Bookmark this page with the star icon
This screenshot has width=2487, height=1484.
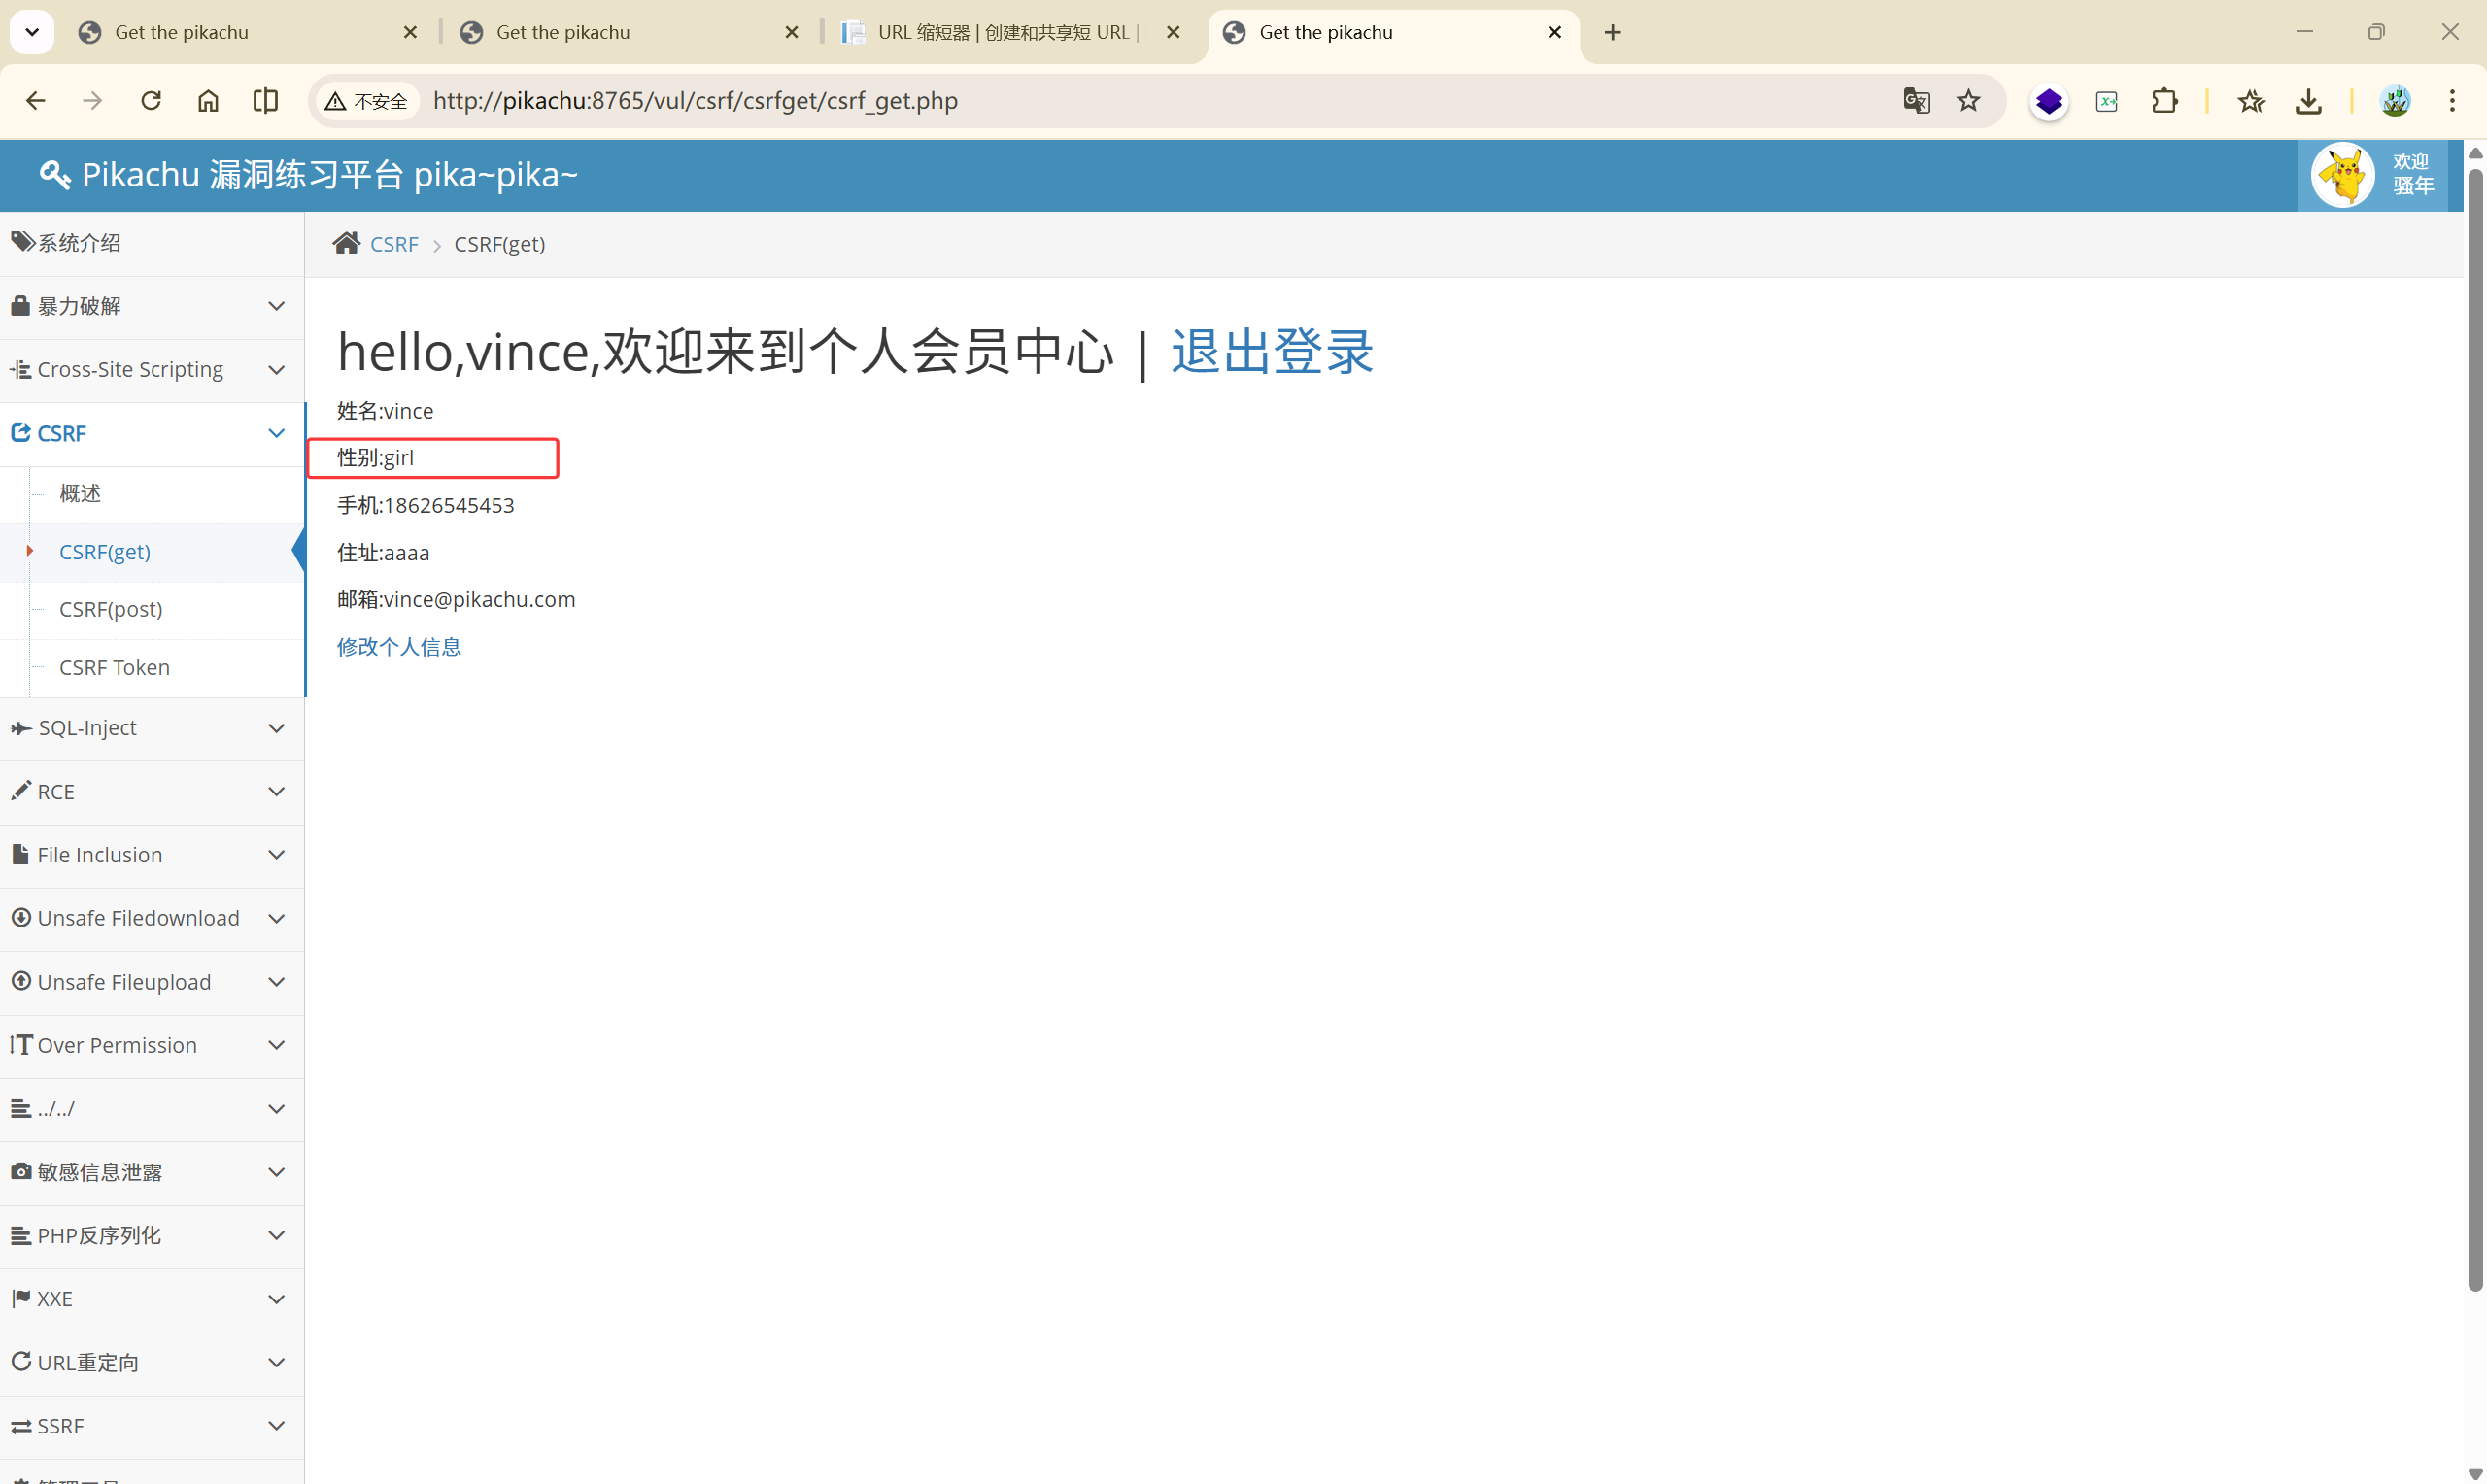point(1968,101)
